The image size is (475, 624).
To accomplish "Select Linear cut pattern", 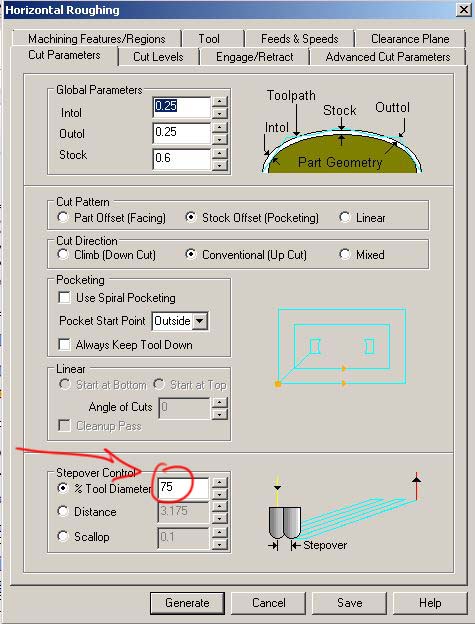I will (362, 218).
